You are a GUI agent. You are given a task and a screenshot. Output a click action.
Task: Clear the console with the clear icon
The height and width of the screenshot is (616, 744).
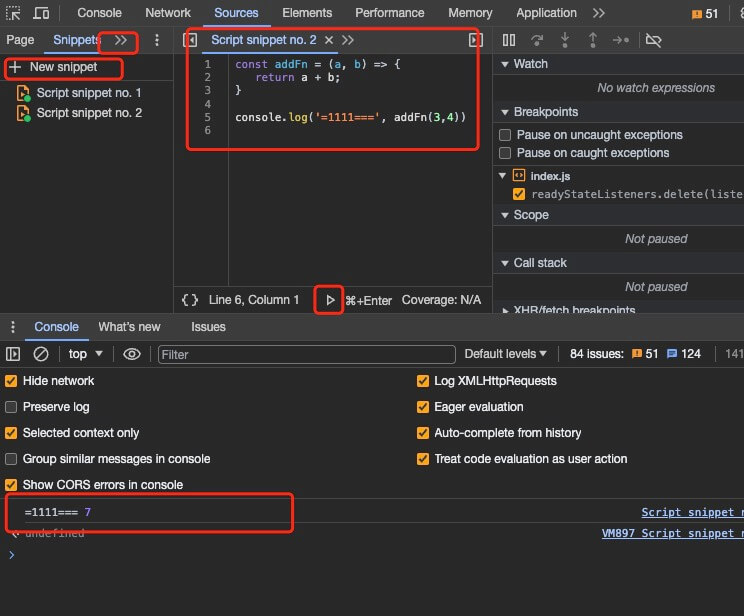[x=41, y=354]
